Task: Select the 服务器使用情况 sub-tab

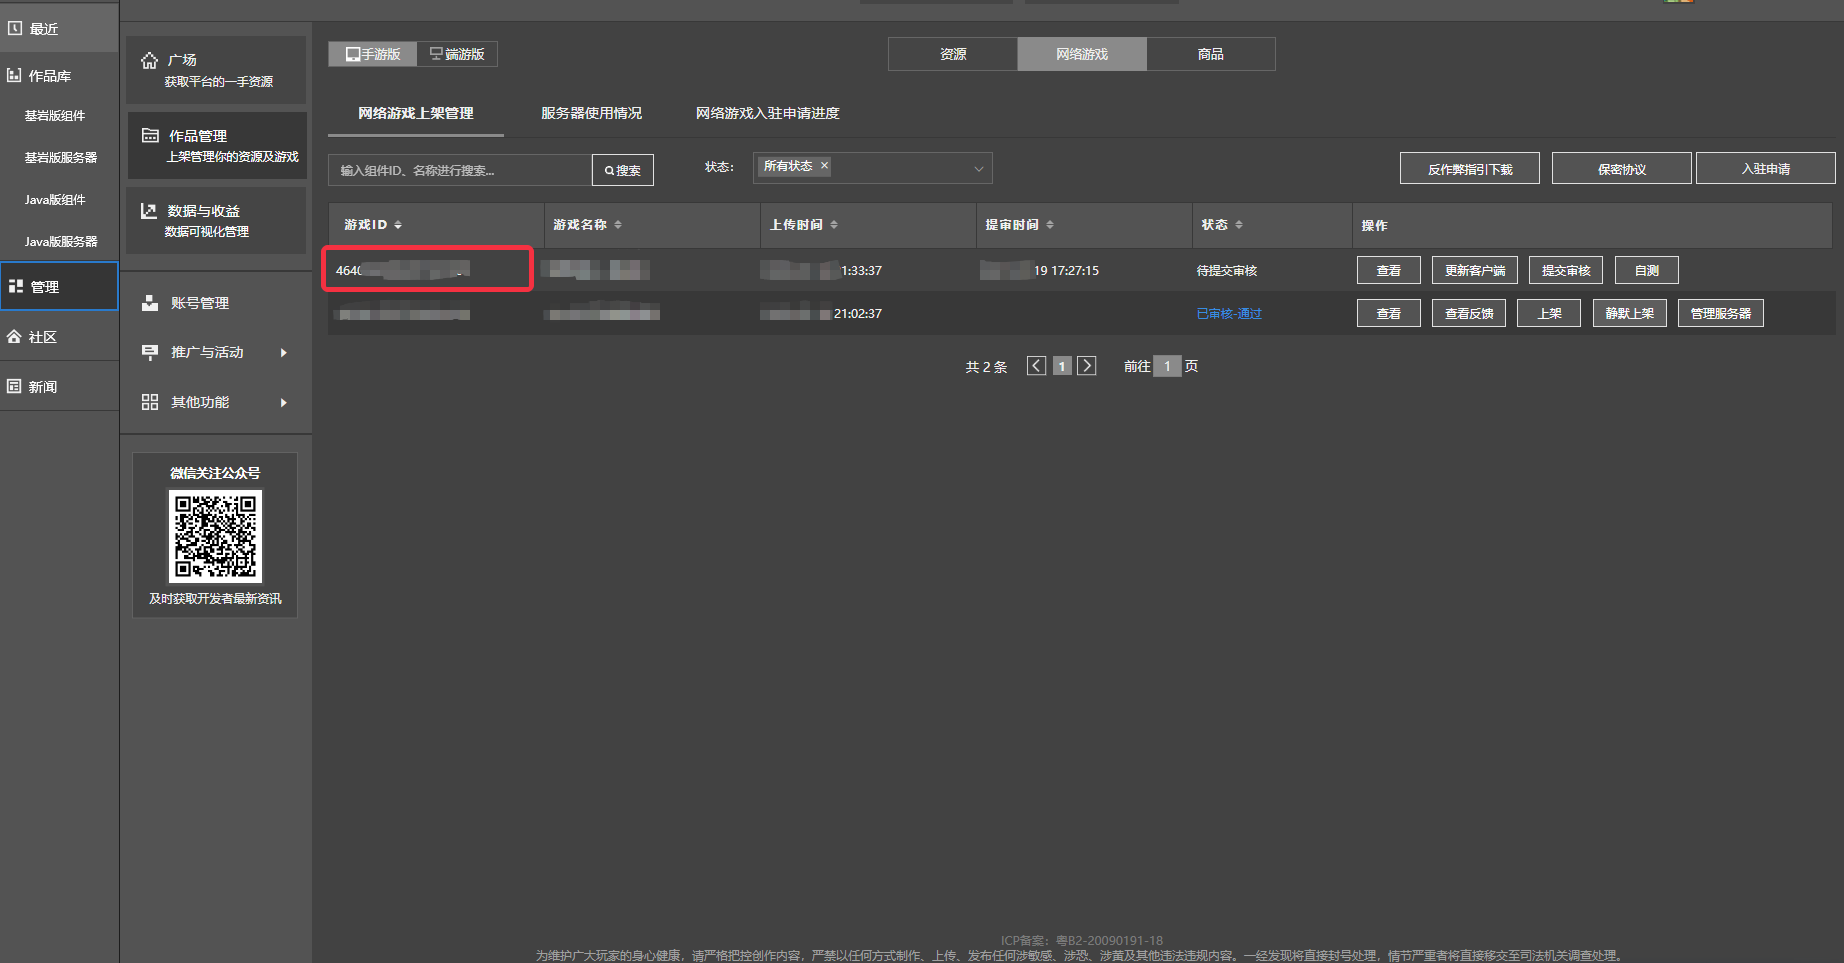Action: tap(592, 113)
